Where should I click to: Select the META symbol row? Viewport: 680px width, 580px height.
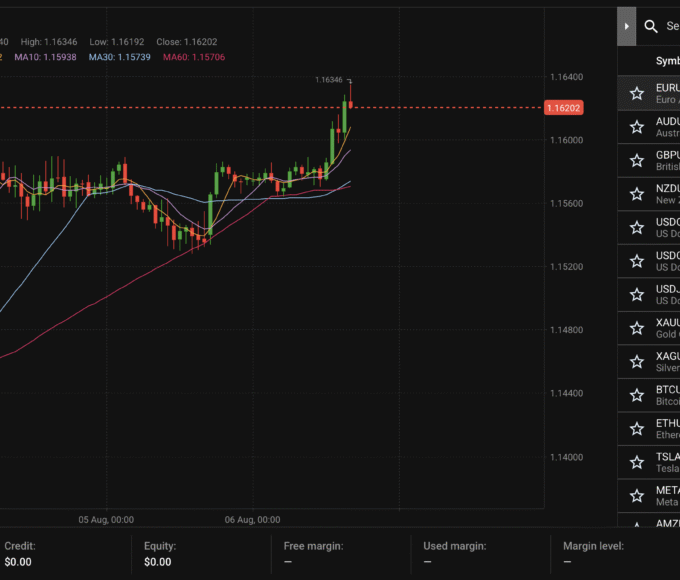tap(667, 495)
